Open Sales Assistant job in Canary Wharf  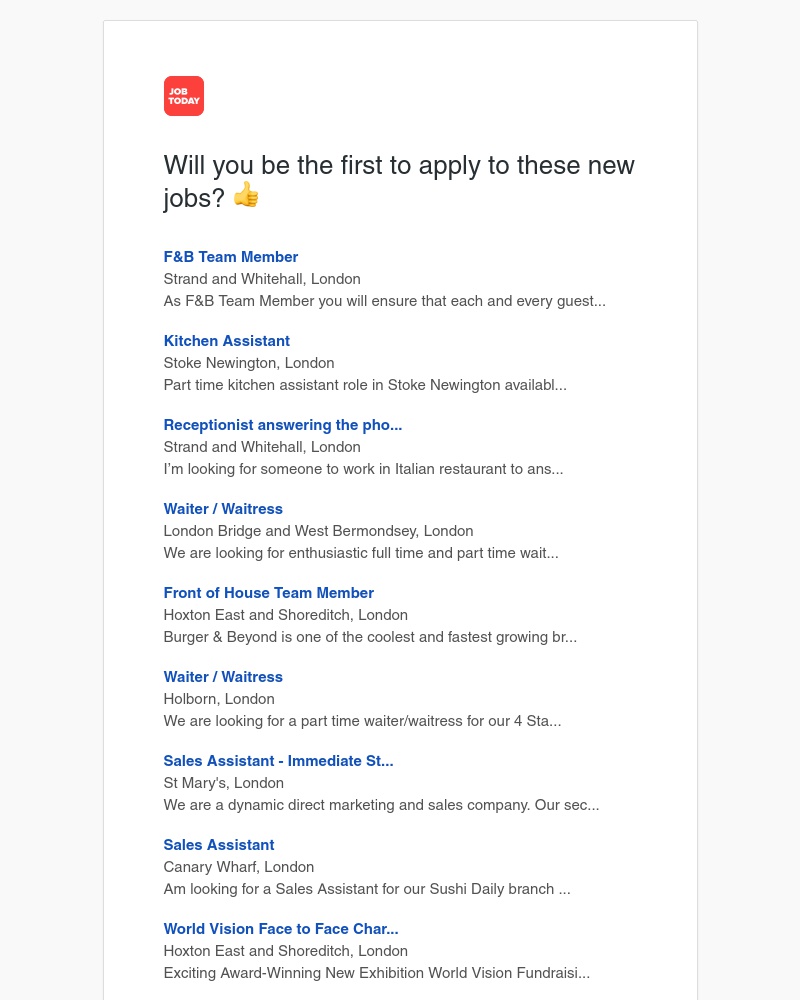click(219, 845)
